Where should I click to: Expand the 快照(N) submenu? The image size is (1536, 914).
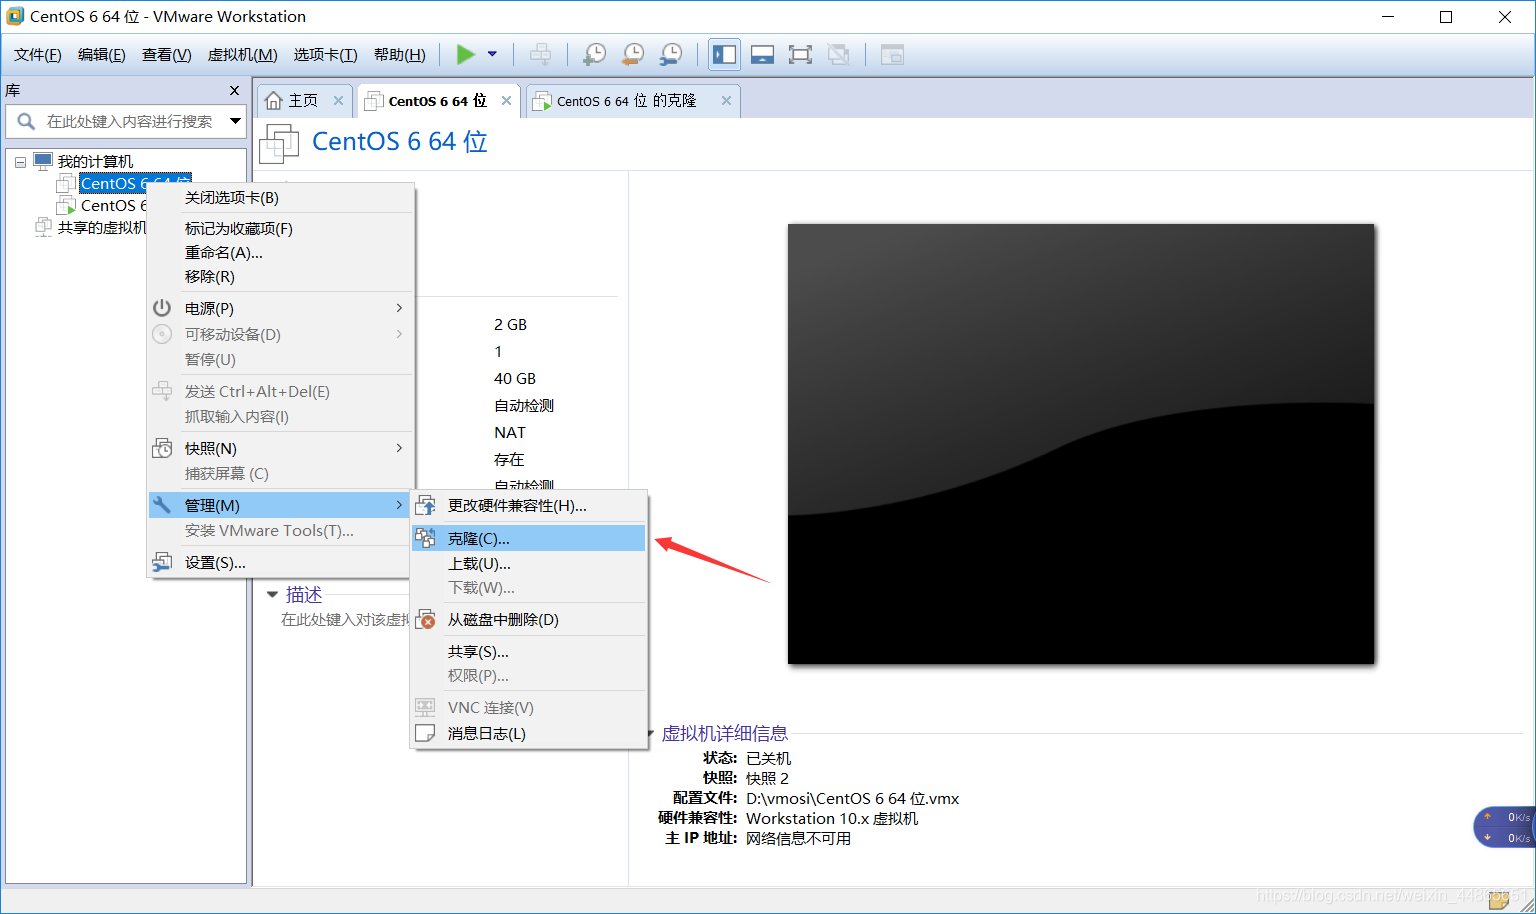281,448
